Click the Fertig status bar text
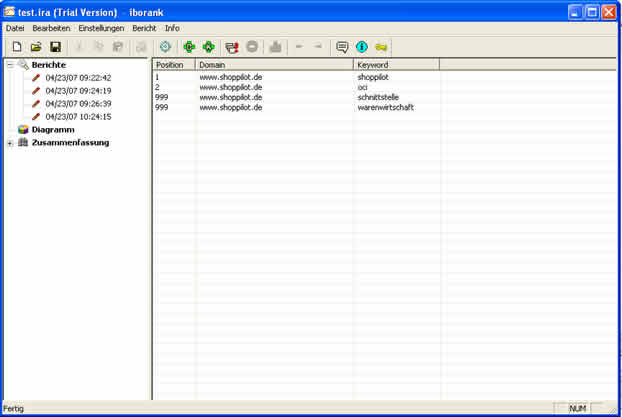The image size is (622, 417). point(13,408)
